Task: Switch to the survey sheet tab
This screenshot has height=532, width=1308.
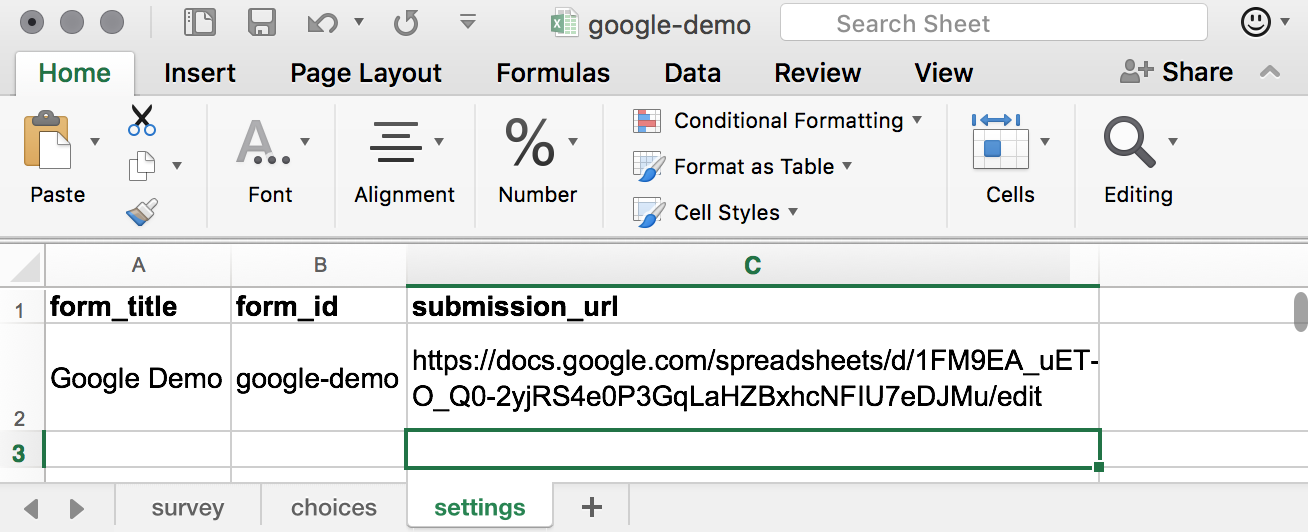Action: point(188,508)
